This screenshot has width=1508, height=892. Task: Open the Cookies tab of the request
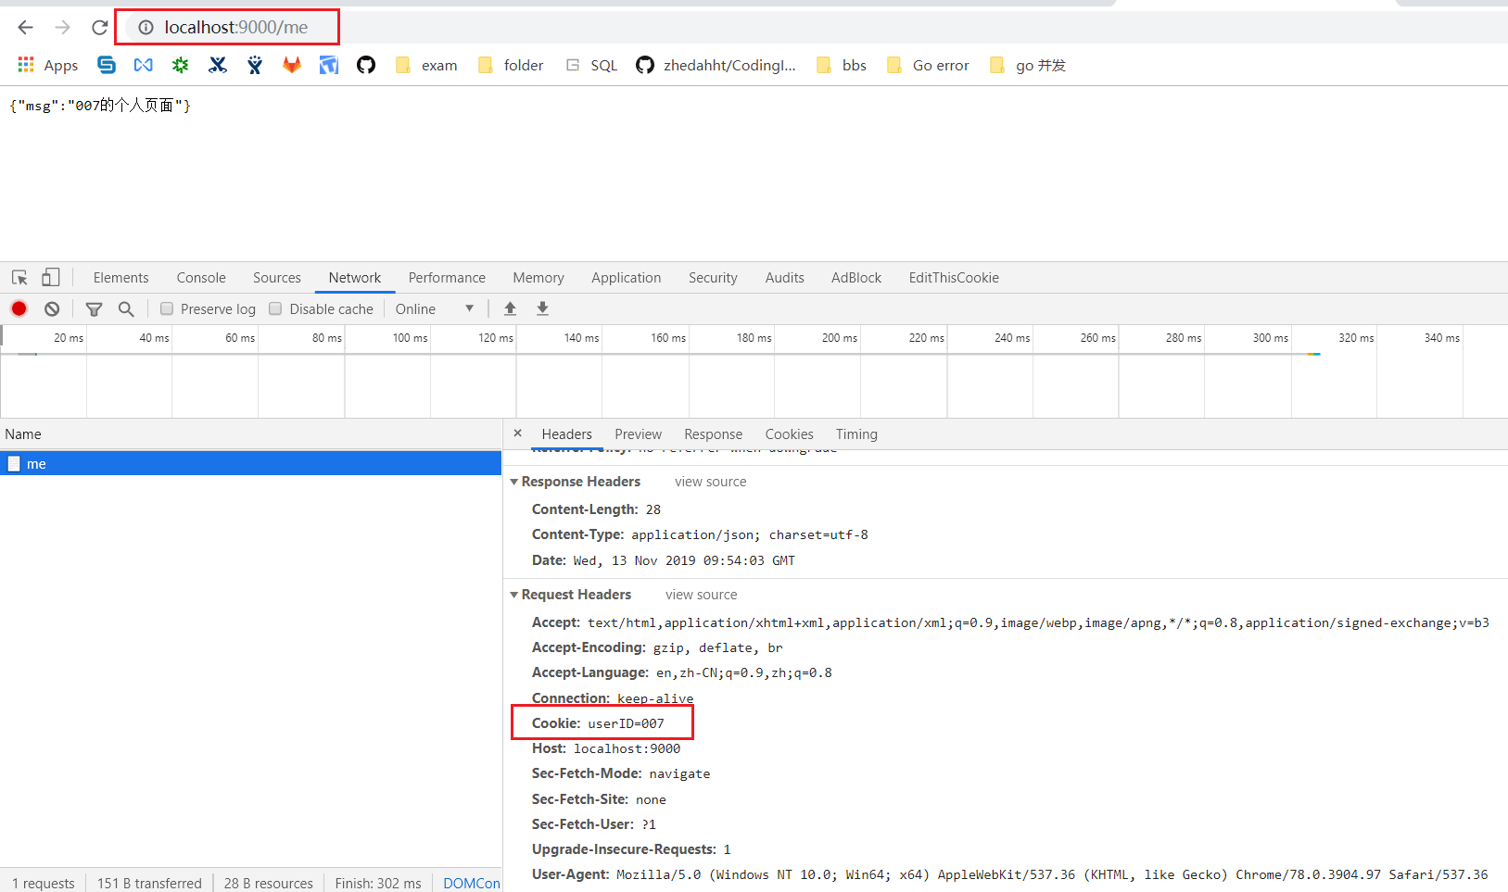coord(788,434)
